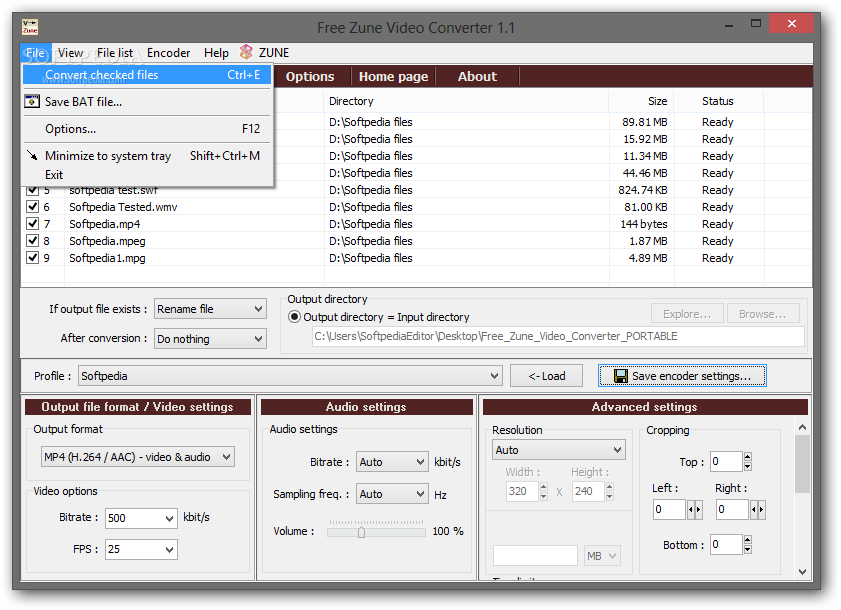841x610 pixels.
Task: Open the File list menu
Action: tap(115, 53)
